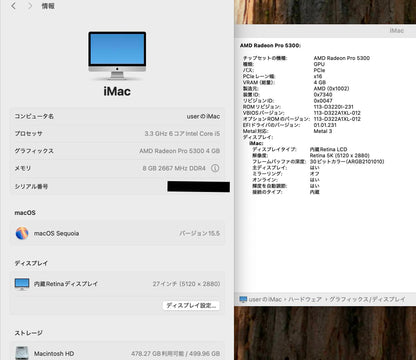Select ハードウェア in System Information path bar

click(x=305, y=299)
